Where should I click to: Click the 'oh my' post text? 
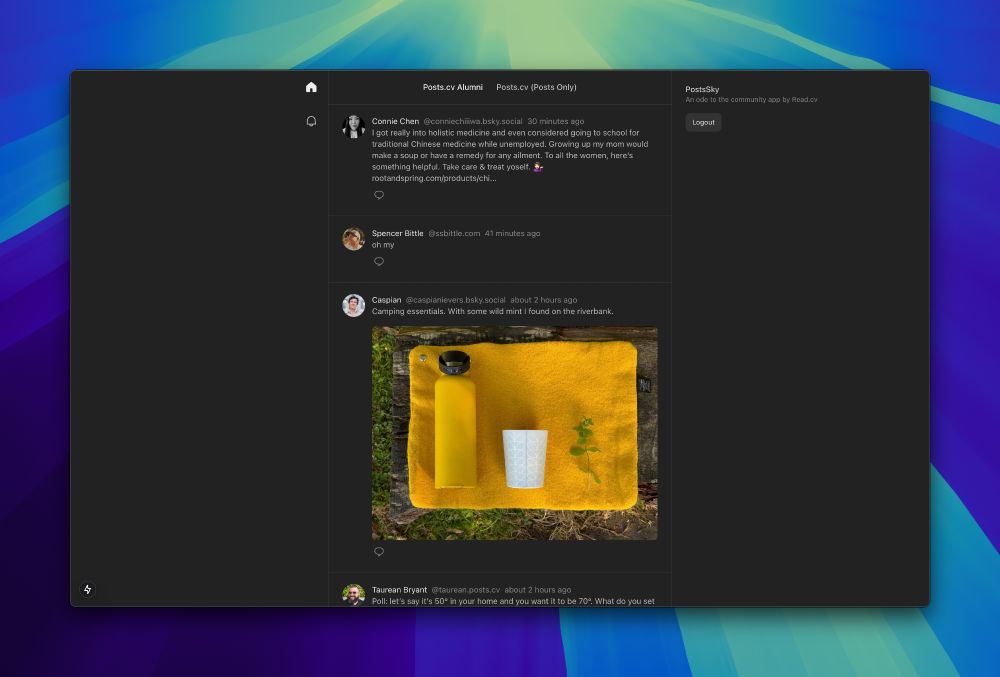tap(383, 245)
